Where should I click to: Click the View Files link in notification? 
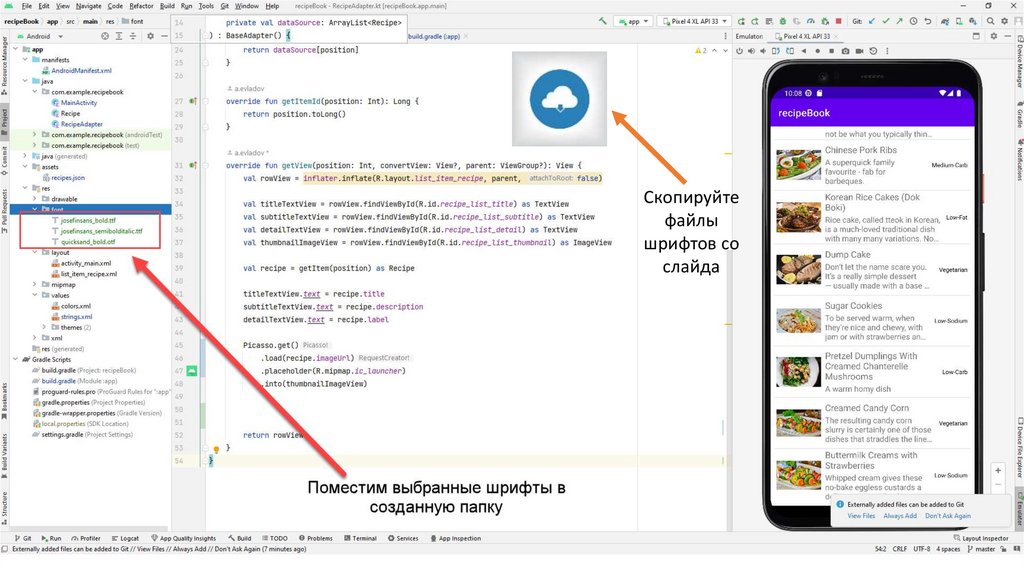(861, 516)
